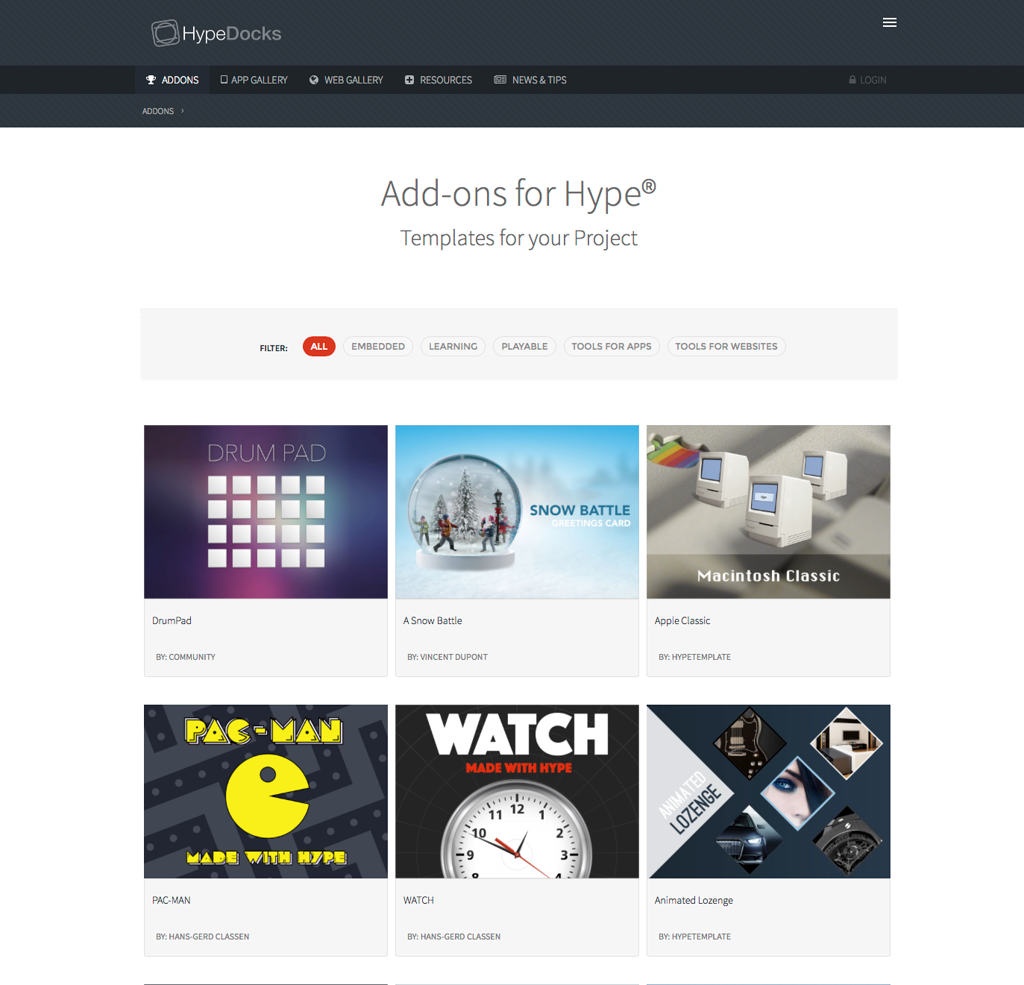
Task: Click the red ALL filter pill
Action: 318,346
